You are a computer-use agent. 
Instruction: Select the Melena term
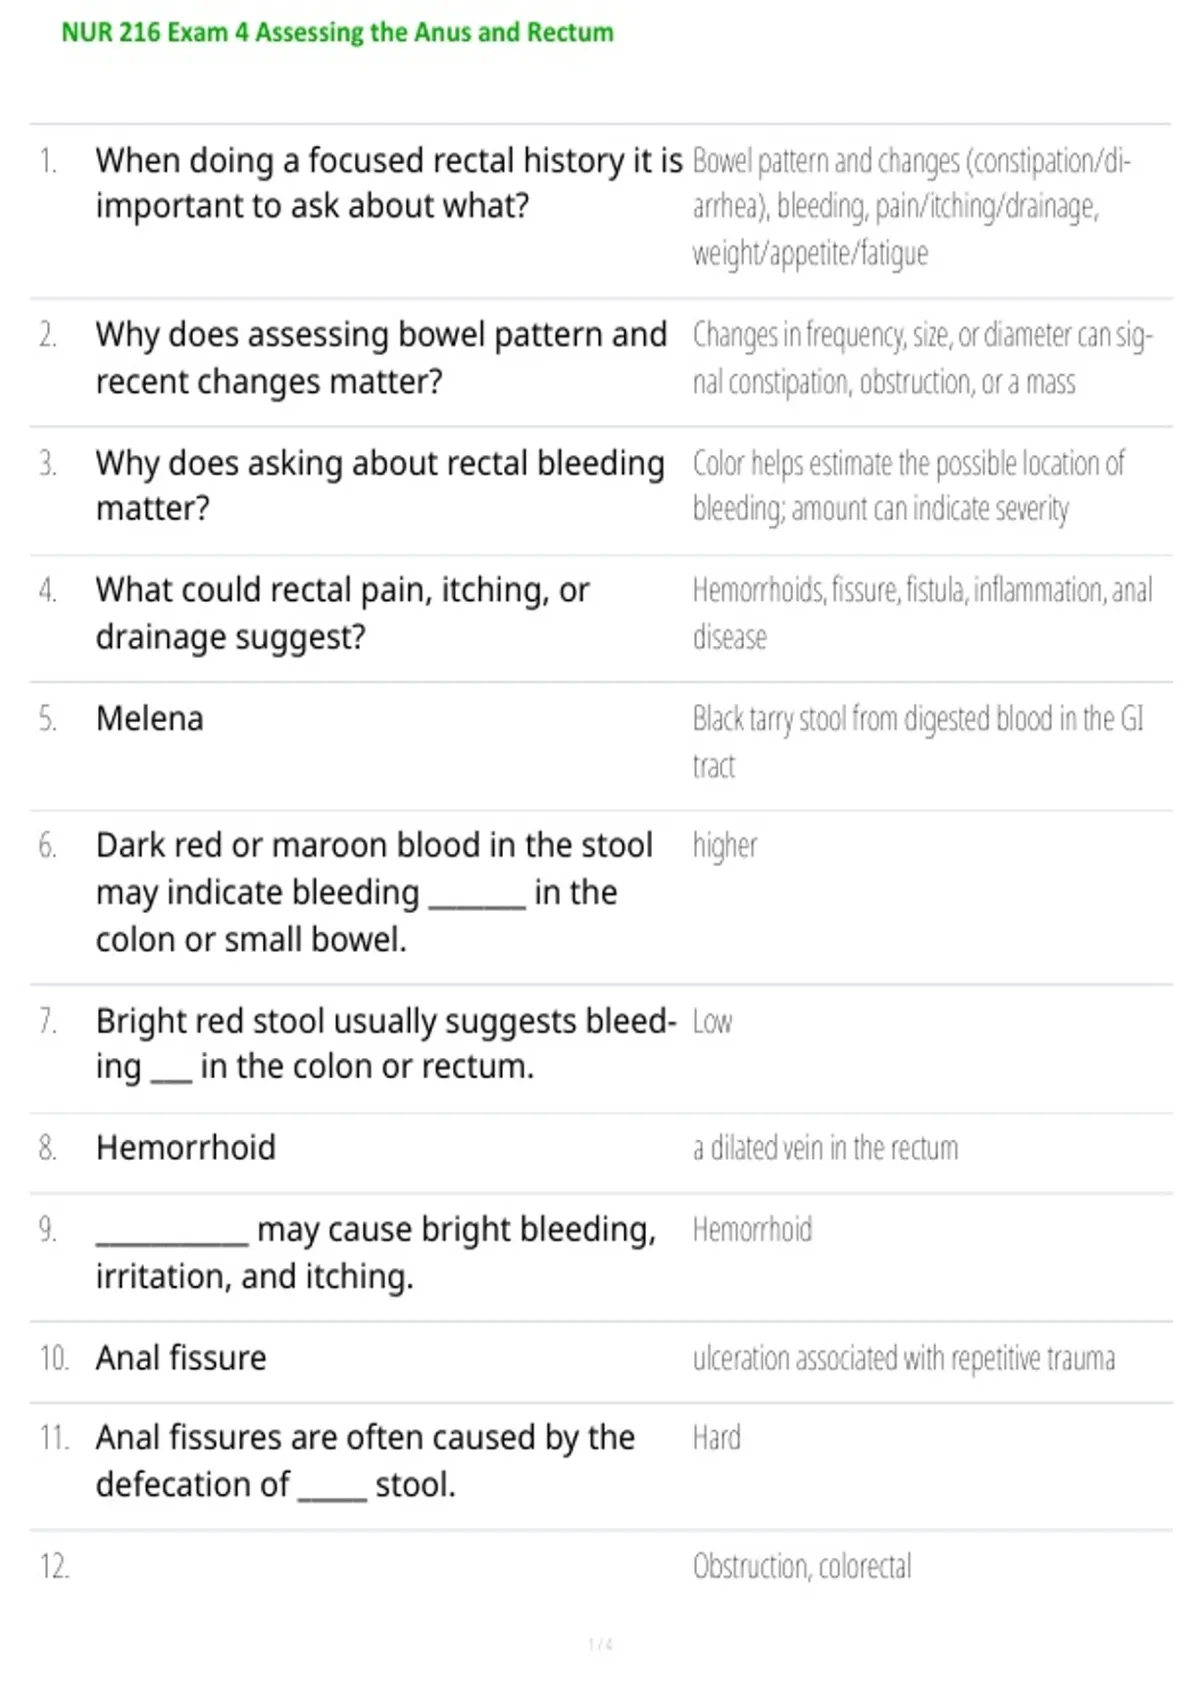click(150, 718)
